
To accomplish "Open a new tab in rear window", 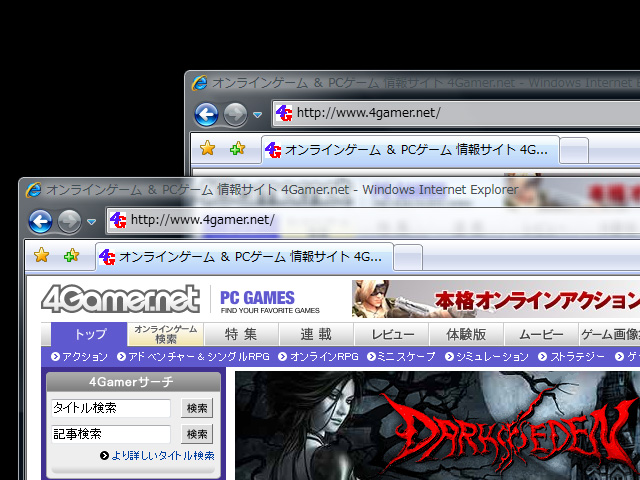I will coord(574,151).
